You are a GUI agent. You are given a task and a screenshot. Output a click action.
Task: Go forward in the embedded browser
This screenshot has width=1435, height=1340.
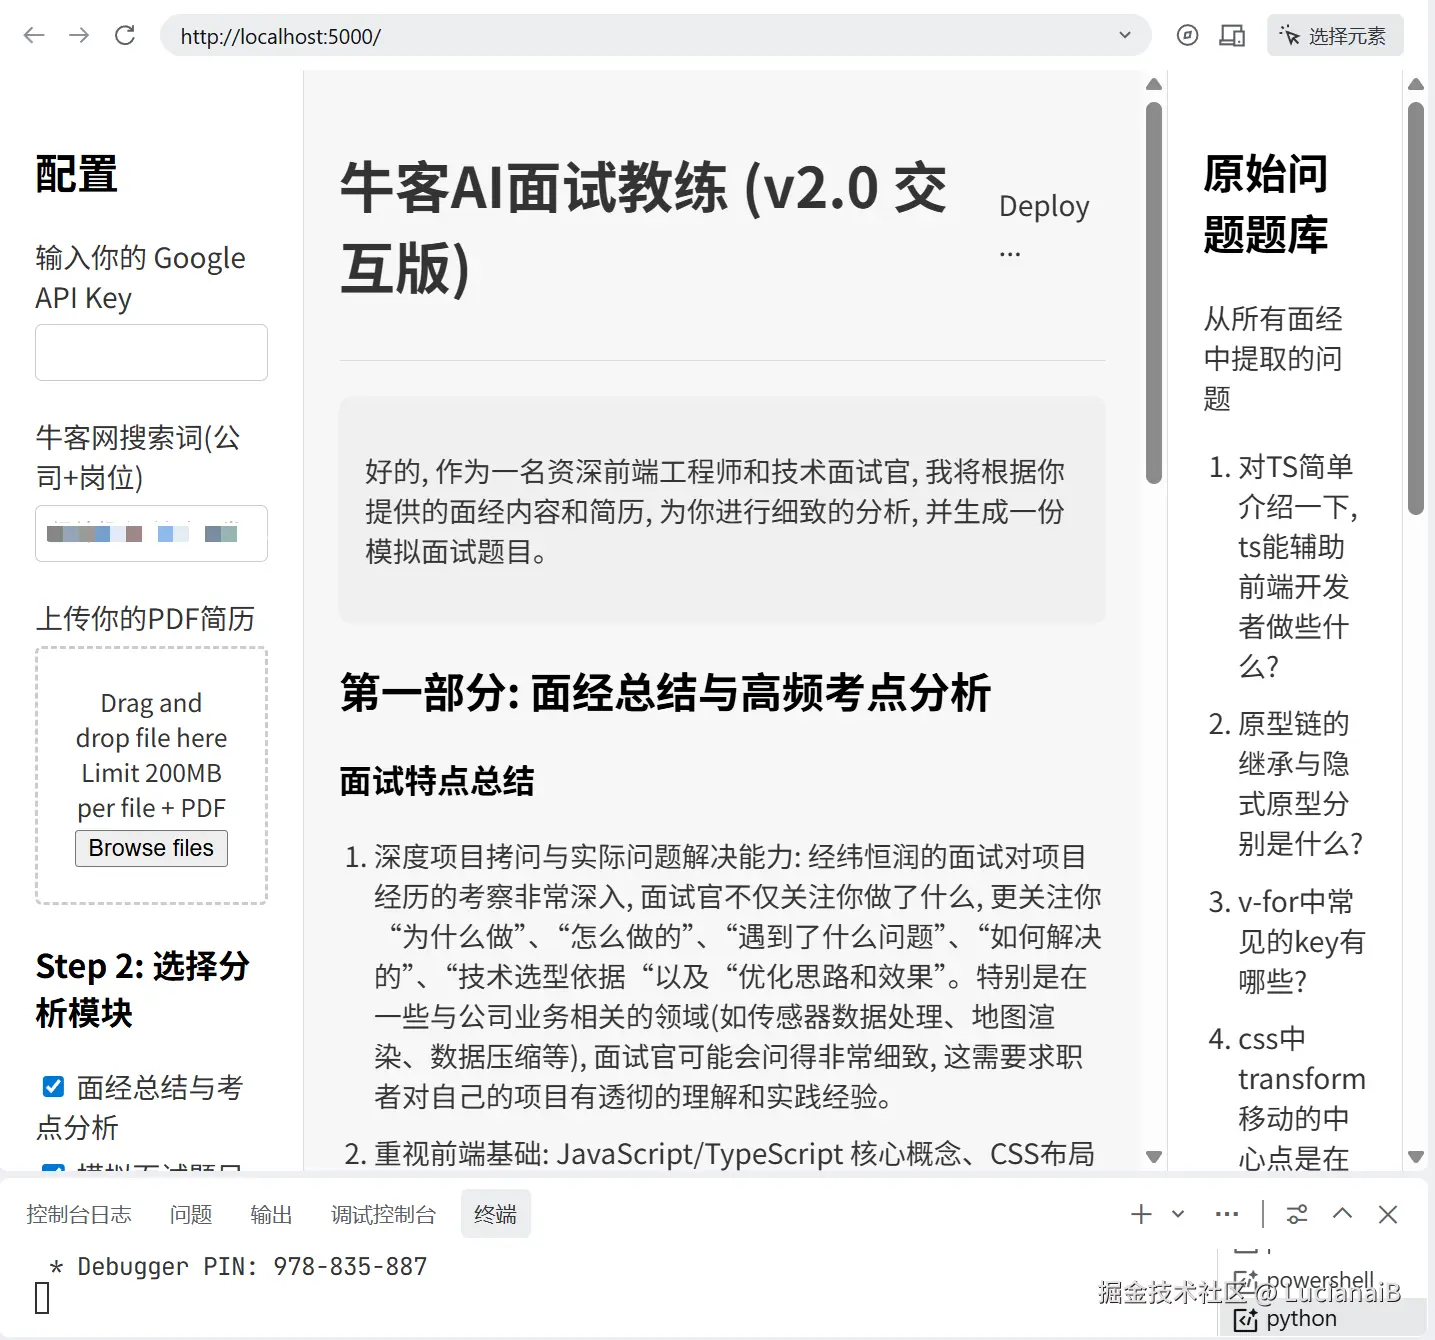click(x=79, y=36)
